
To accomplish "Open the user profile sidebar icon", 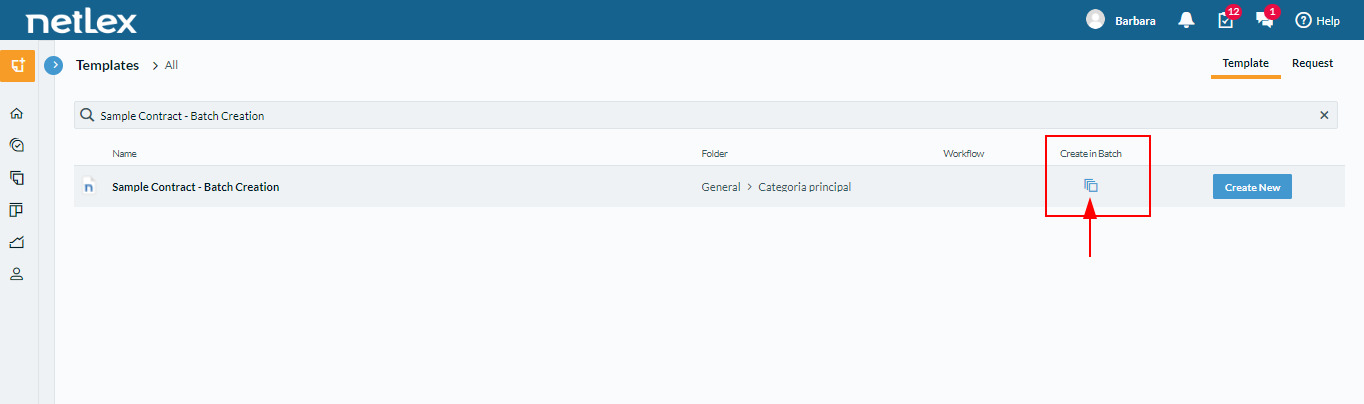I will click(16, 274).
